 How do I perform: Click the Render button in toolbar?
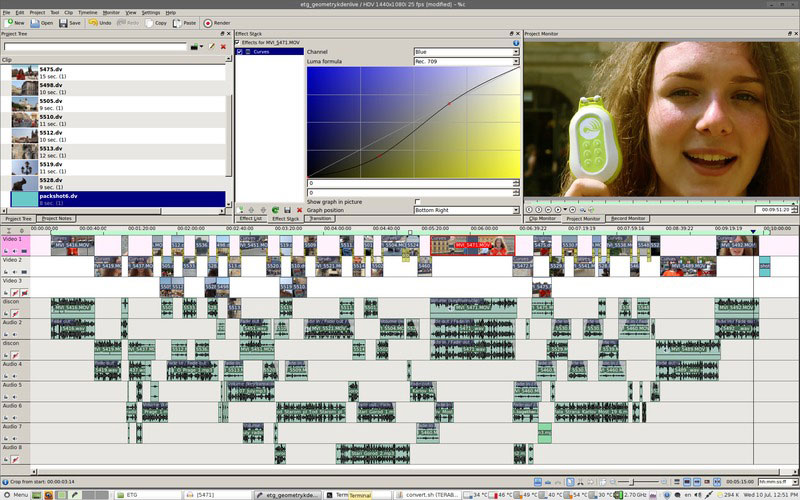(216, 22)
